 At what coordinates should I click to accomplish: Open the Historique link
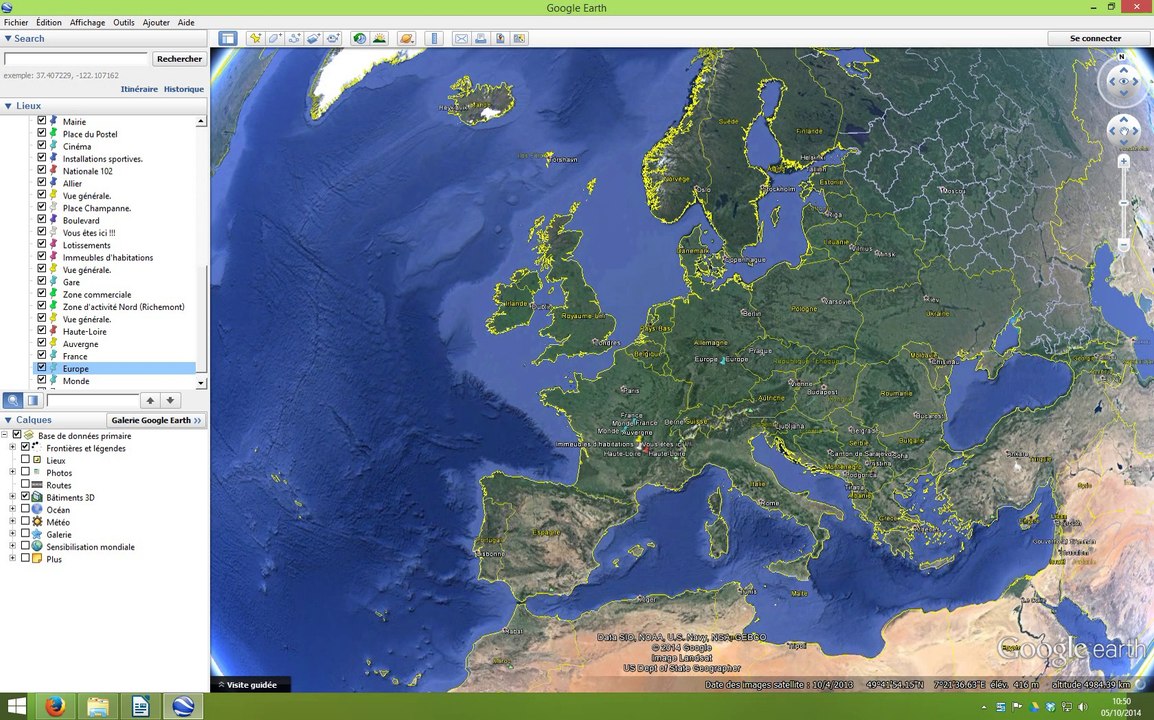(184, 89)
